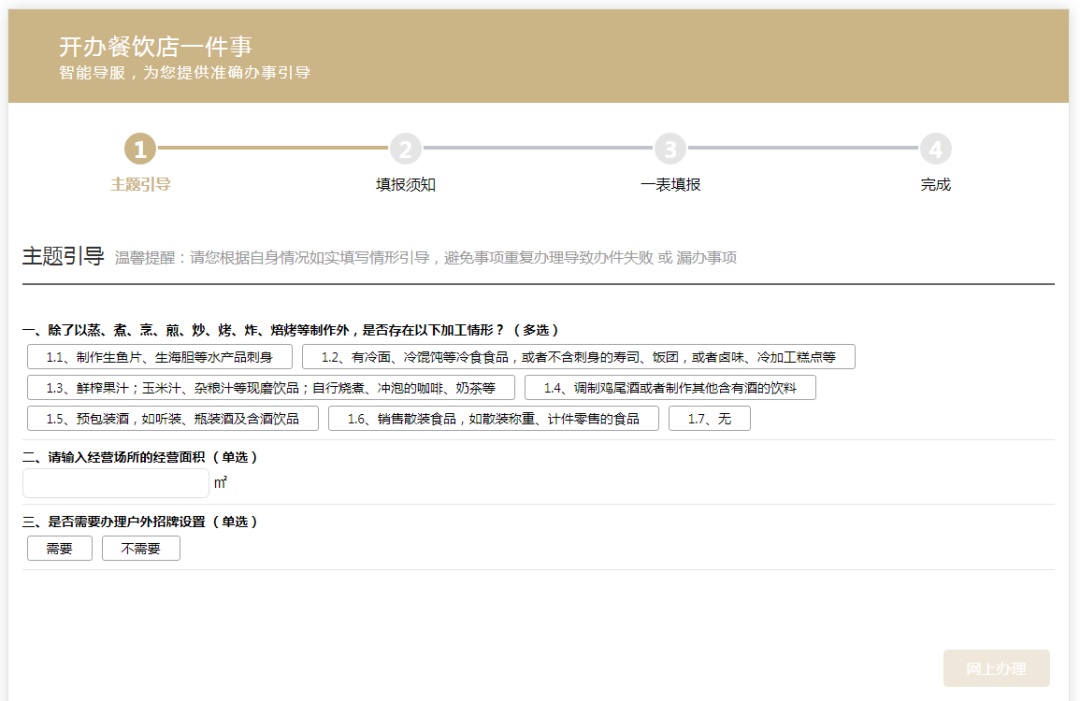
Task: Select option 1.2 有冷面、冷馄饨等冷食食品
Action: (x=578, y=357)
